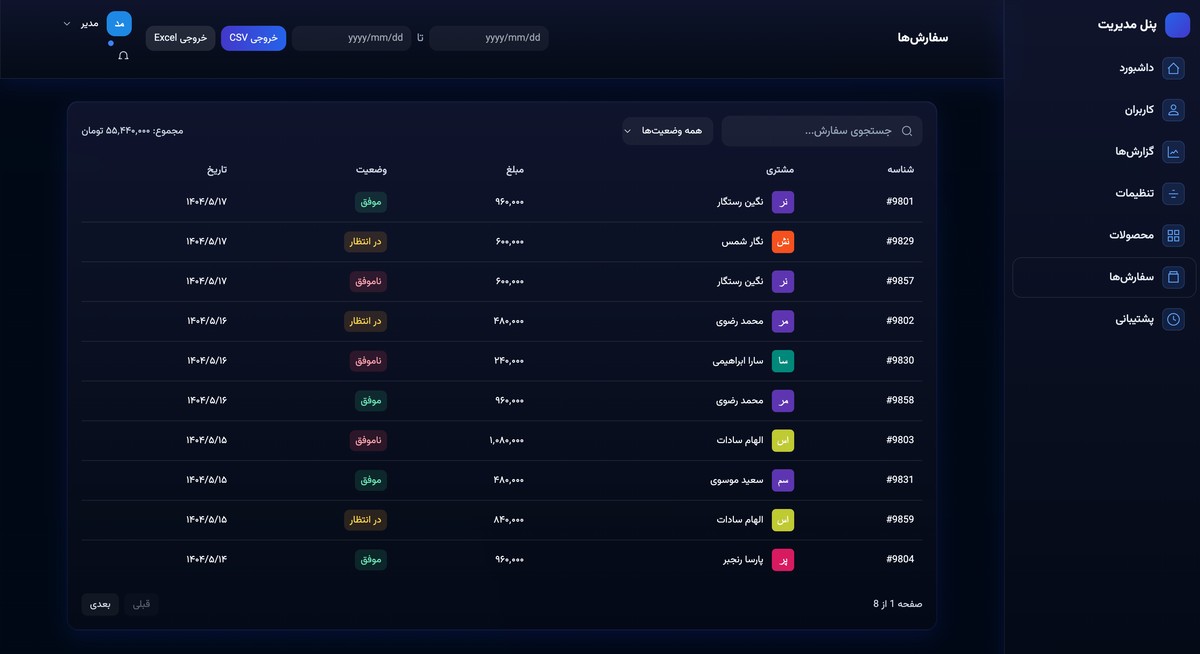Click the کاربران user icon in sidebar
1200x654 pixels.
click(1174, 110)
